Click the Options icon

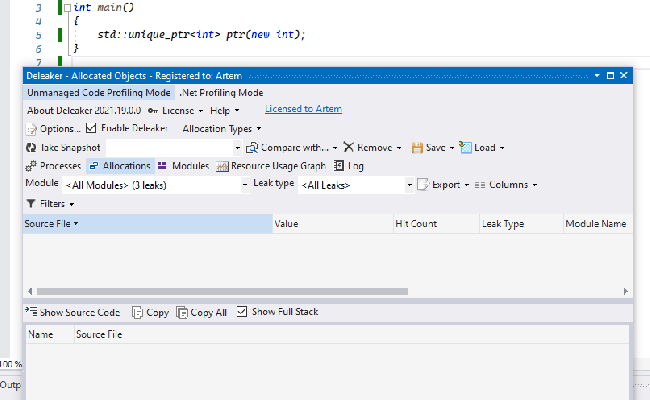pyautogui.click(x=31, y=129)
